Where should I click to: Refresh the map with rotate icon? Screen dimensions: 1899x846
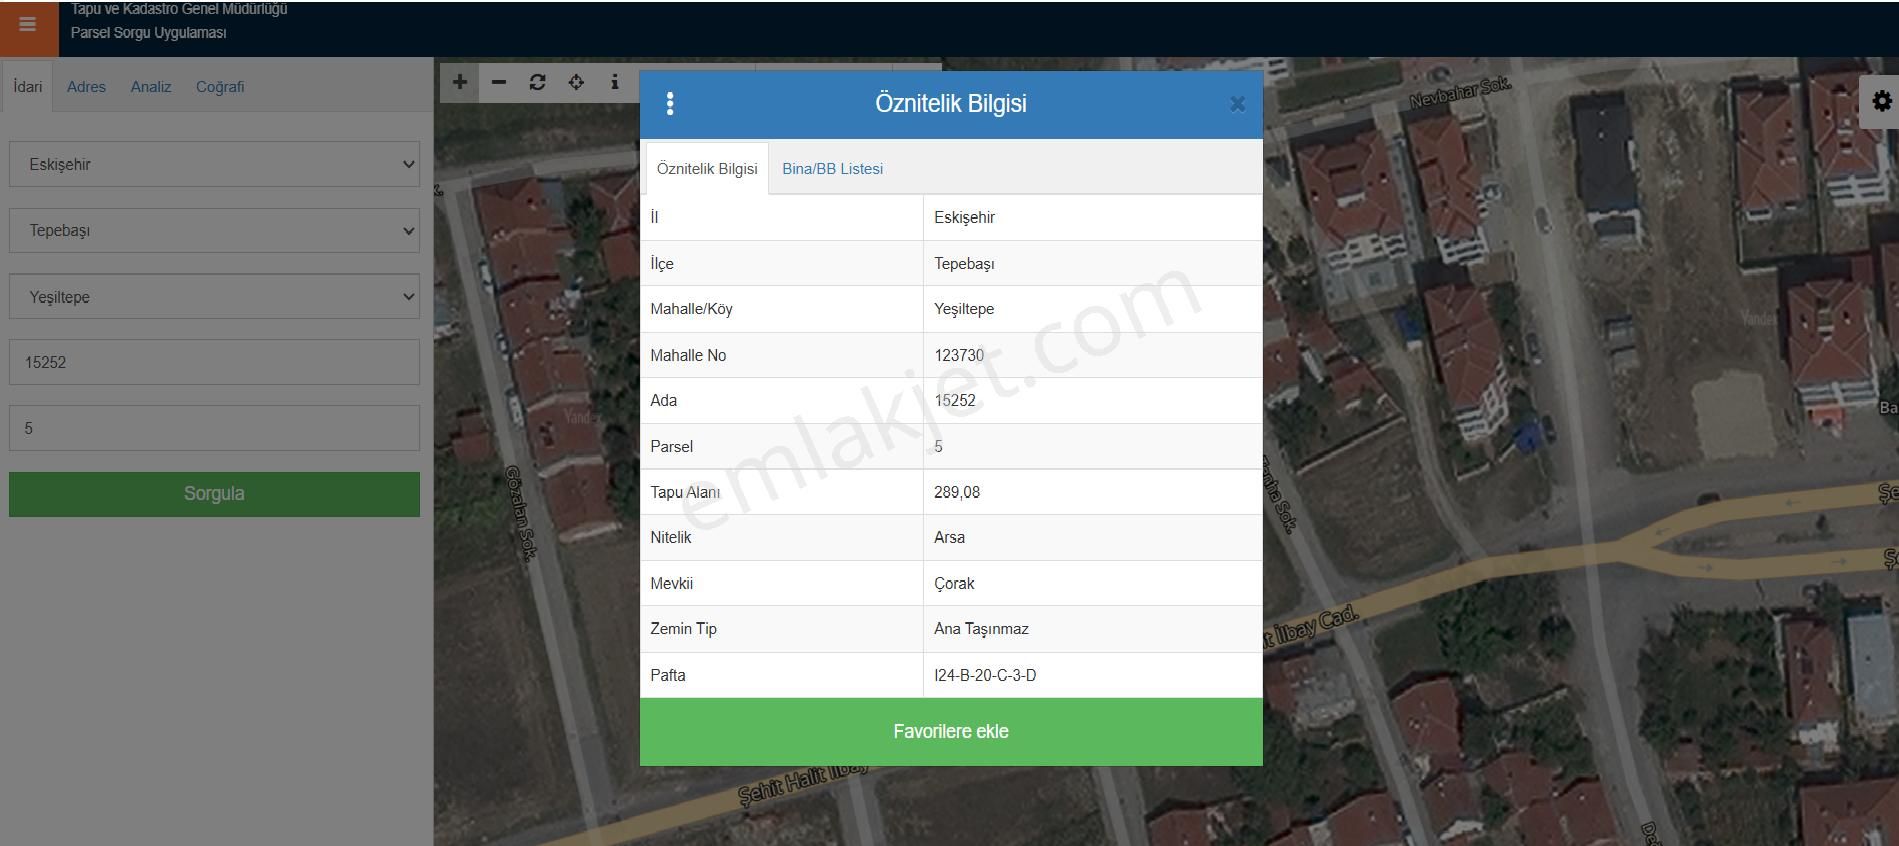[x=537, y=82]
